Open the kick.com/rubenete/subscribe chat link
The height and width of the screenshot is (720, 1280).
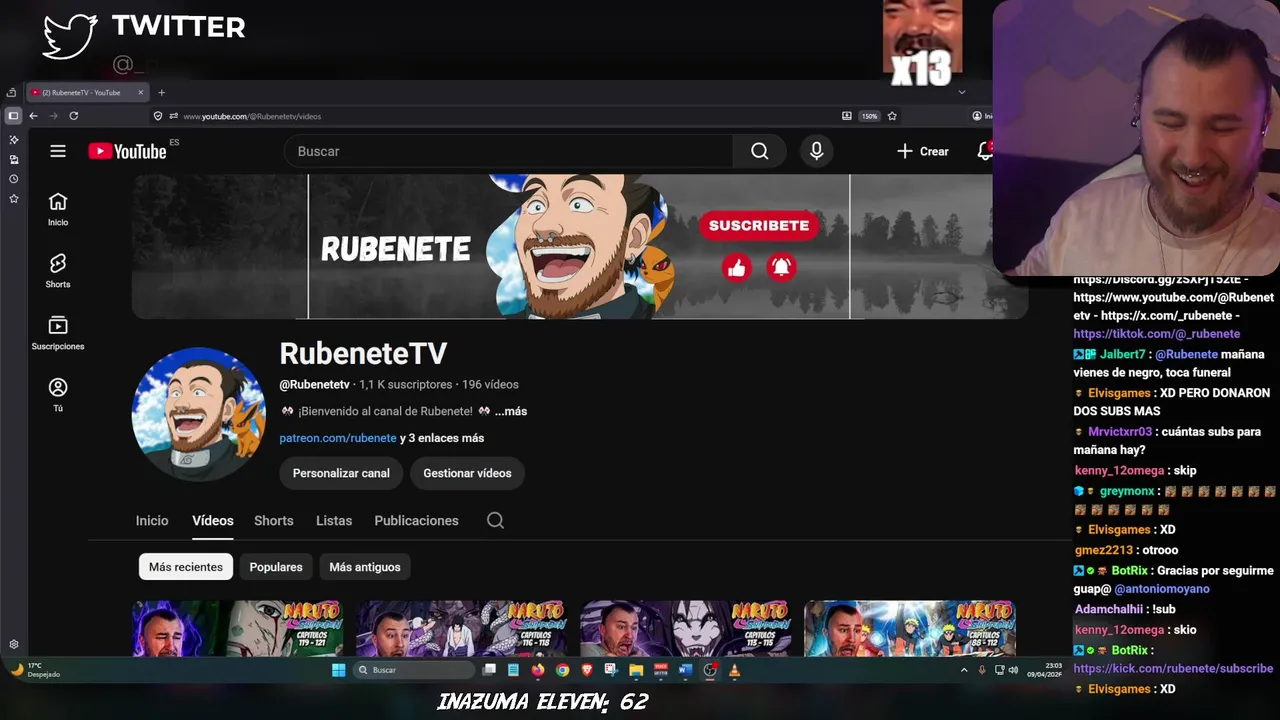[x=1173, y=668]
